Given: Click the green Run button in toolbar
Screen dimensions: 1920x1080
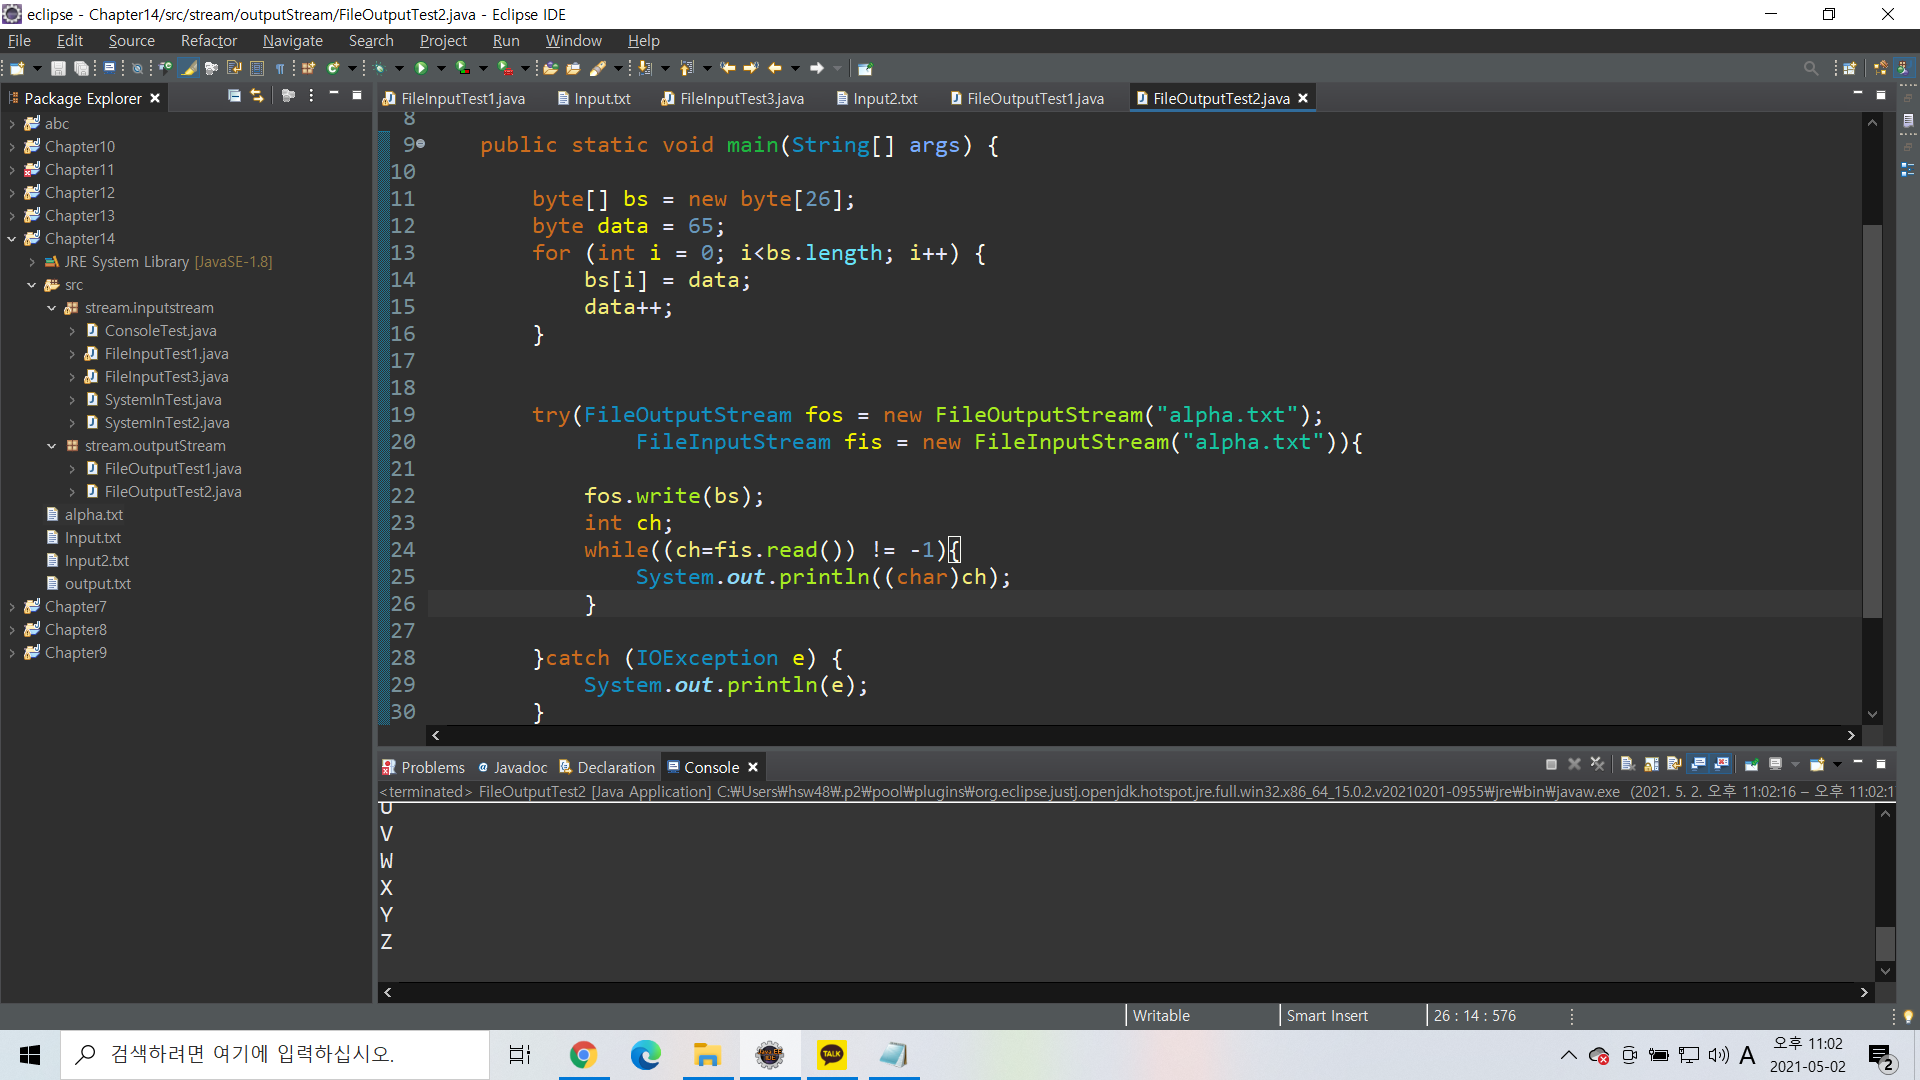Looking at the screenshot, I should click(421, 68).
